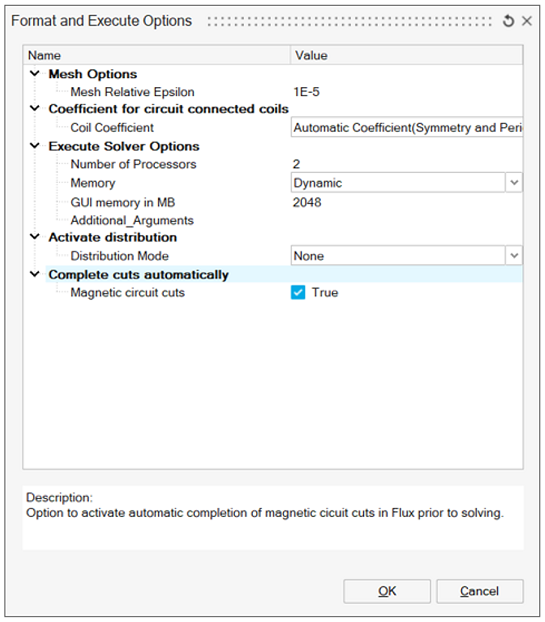Click the Cancel button

480,591
